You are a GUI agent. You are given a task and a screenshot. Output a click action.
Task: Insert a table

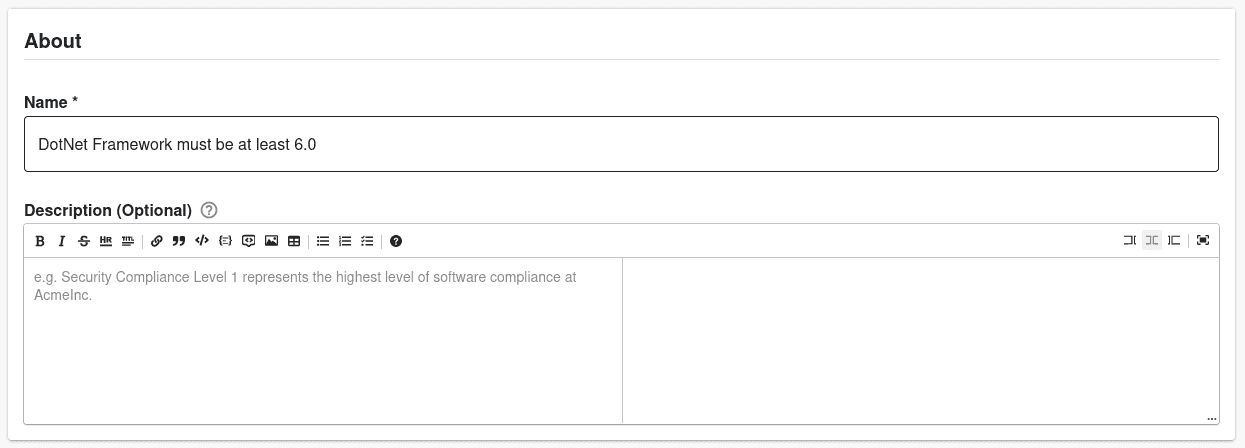pos(294,241)
